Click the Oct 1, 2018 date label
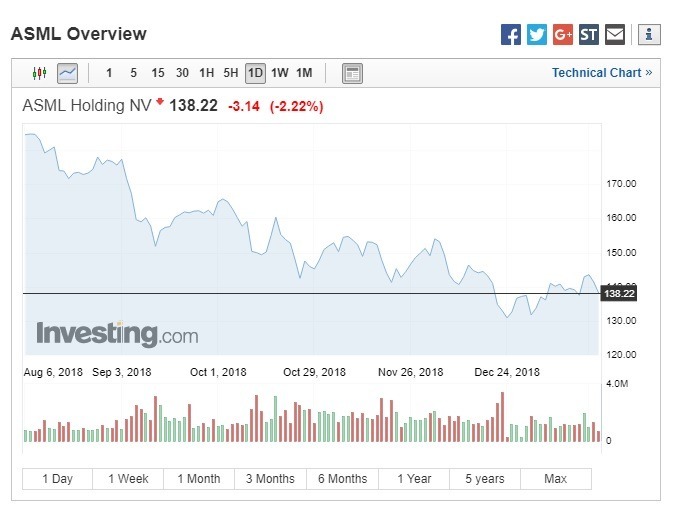Screen dimensions: 675x508 tap(218, 372)
